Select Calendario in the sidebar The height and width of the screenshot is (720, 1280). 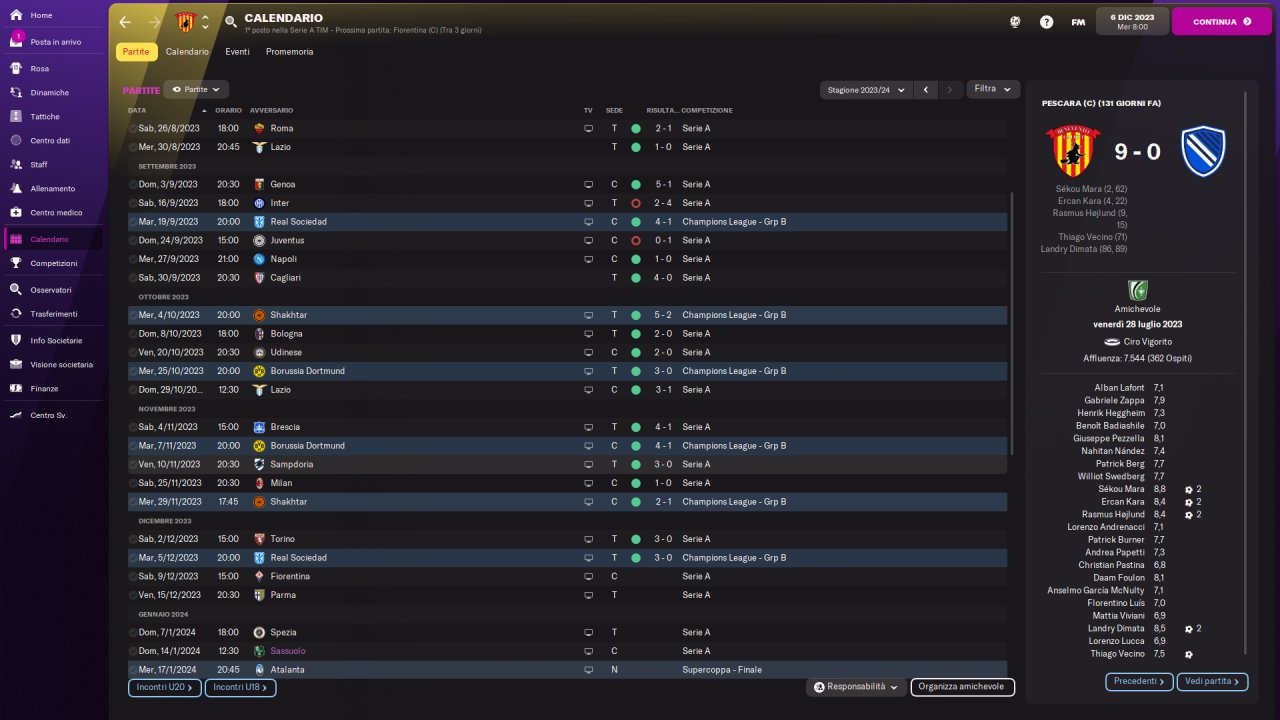coord(54,240)
